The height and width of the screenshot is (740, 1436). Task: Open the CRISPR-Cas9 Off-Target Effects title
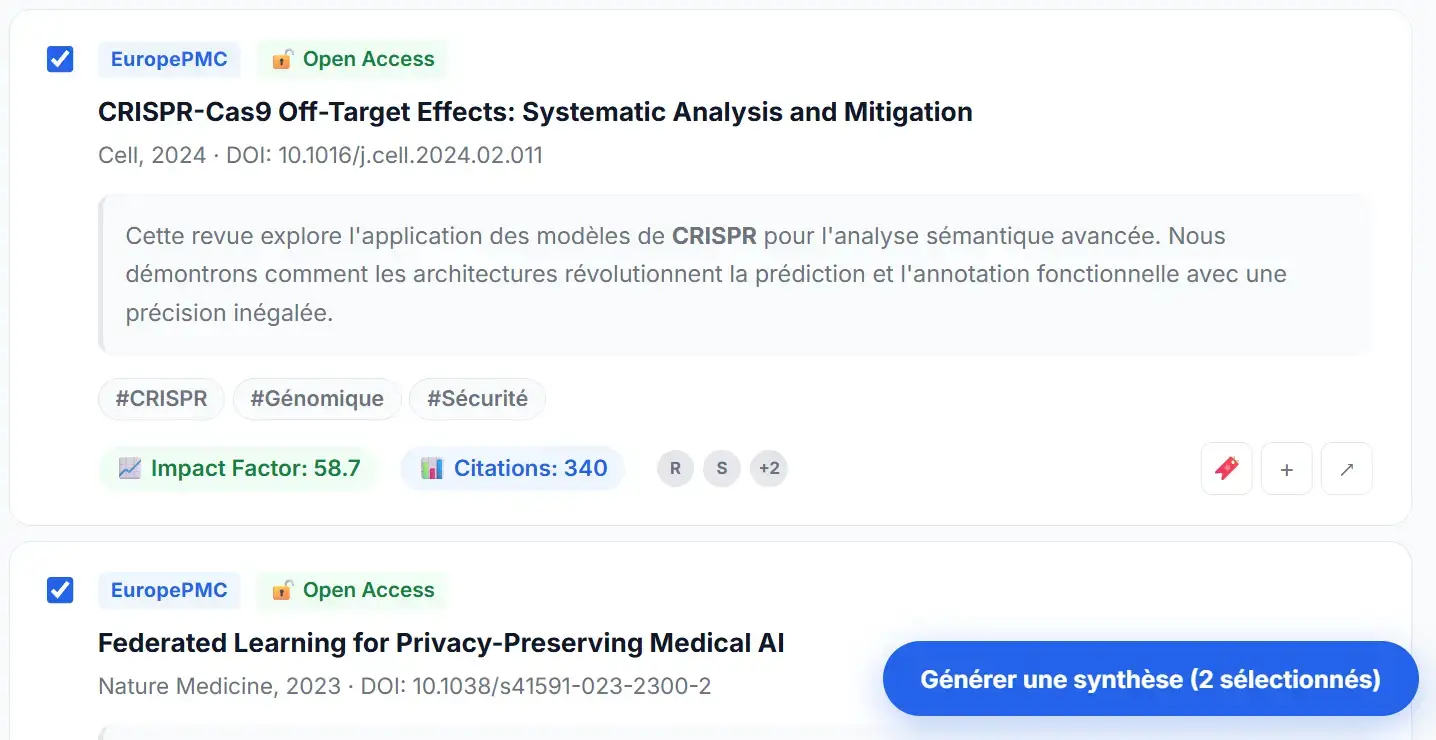[x=535, y=112]
